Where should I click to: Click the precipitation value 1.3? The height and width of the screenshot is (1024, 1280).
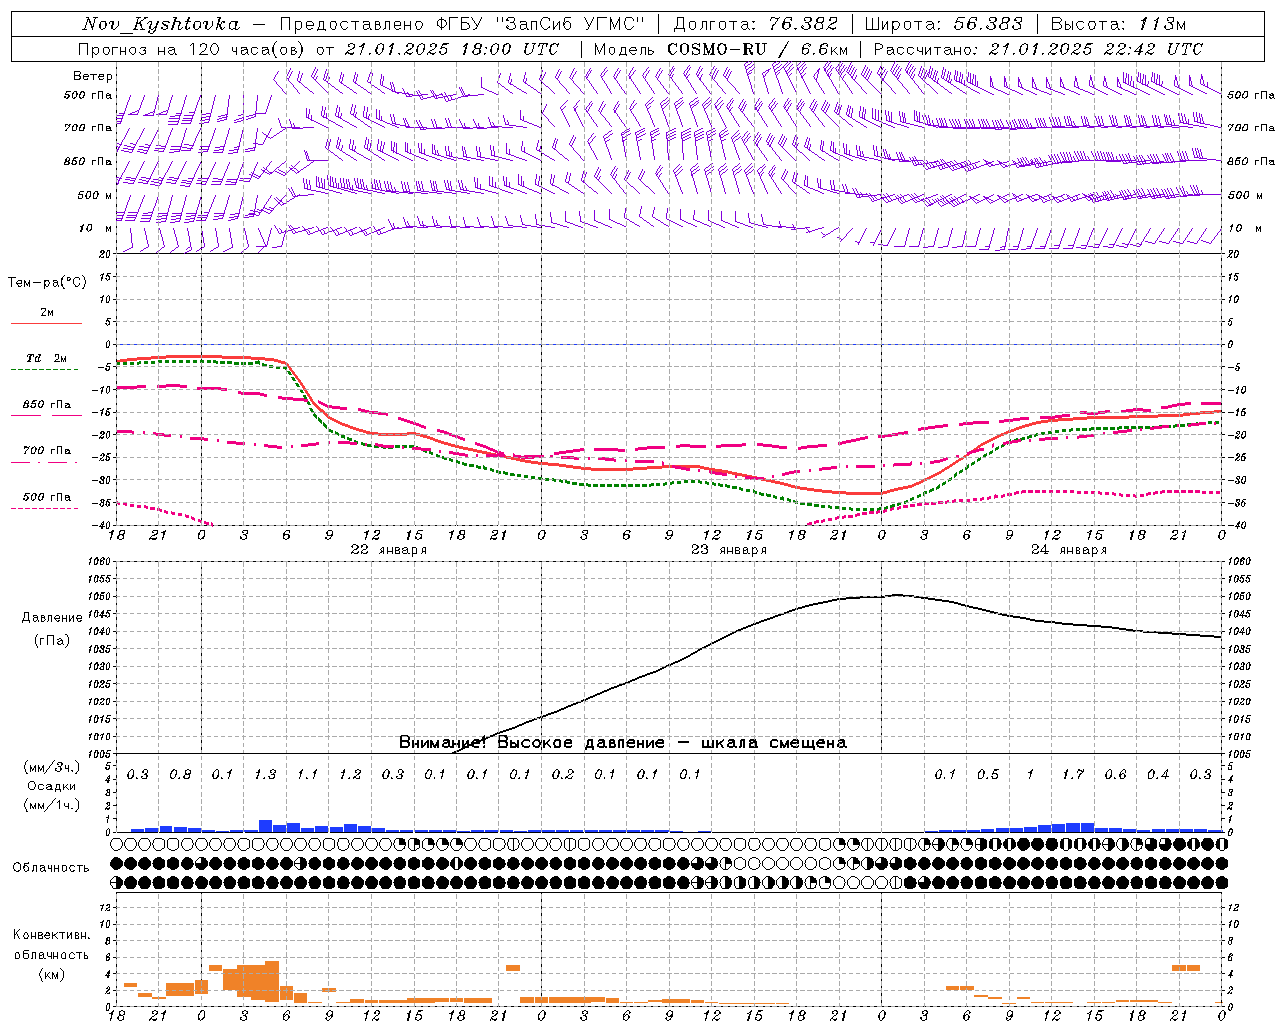[265, 775]
